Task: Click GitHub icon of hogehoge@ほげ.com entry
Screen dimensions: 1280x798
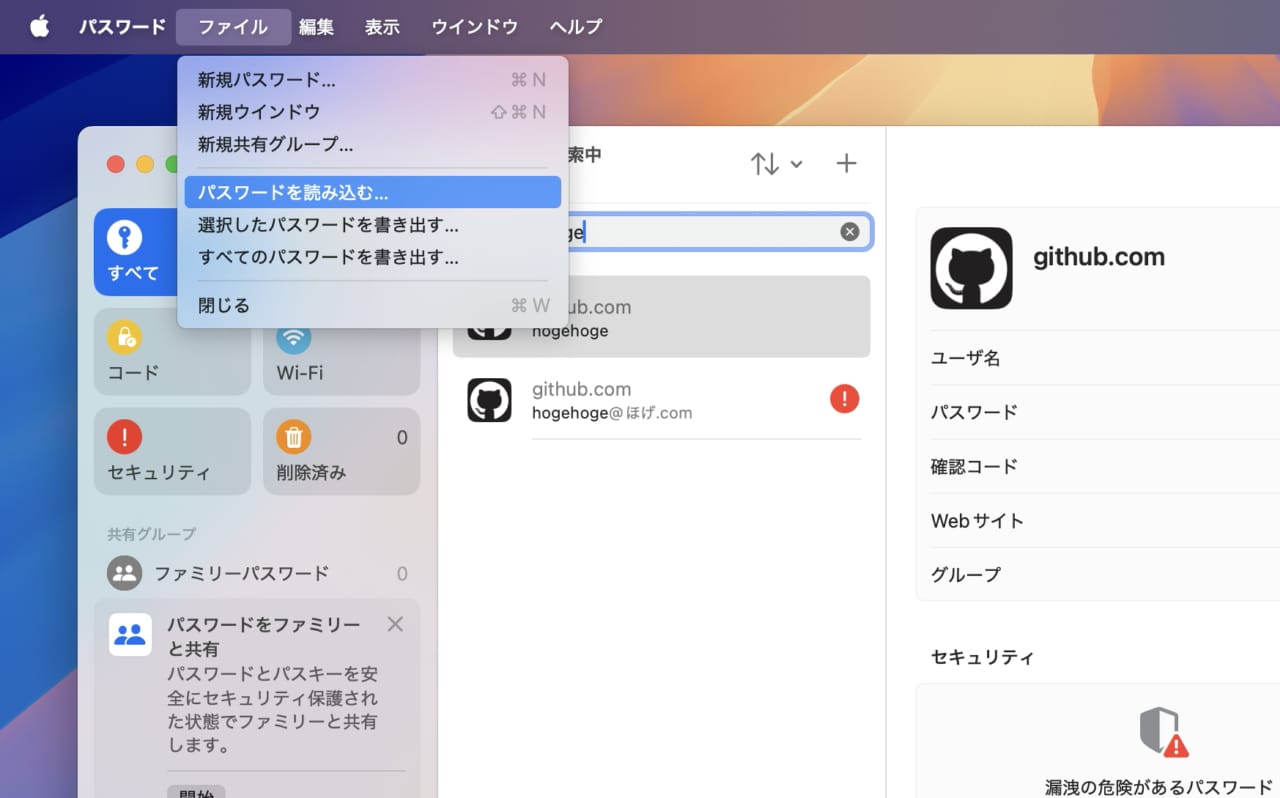Action: 490,400
